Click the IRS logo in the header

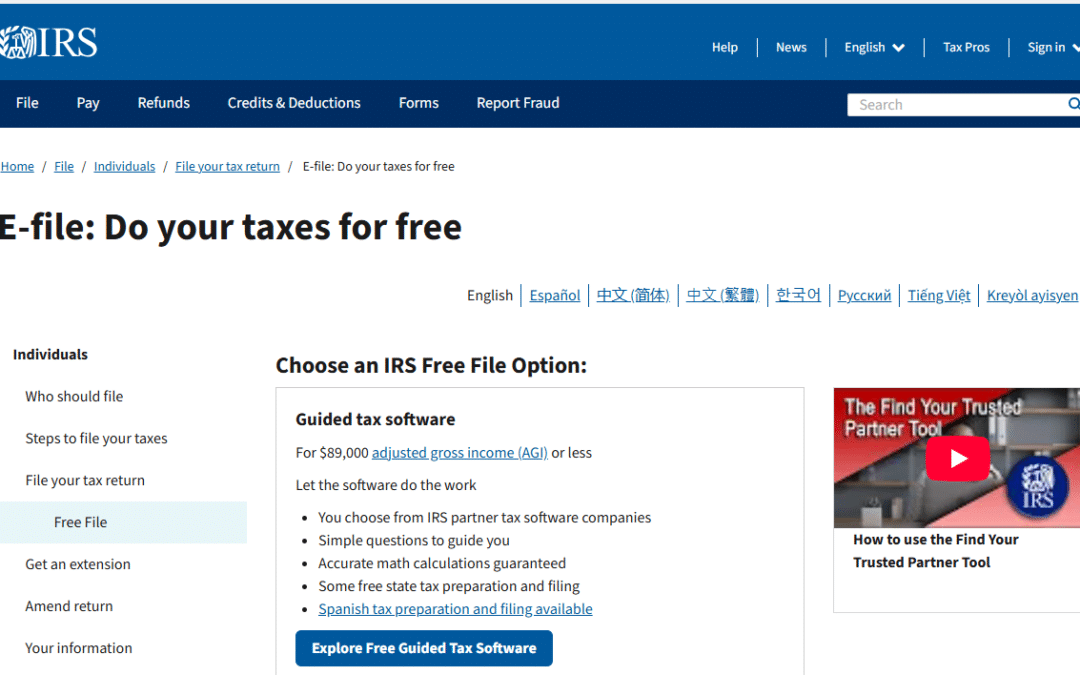click(48, 43)
